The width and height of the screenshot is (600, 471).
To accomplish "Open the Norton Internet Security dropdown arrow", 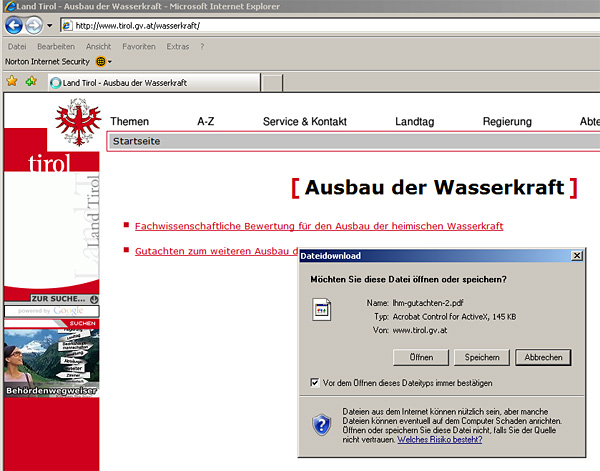I will point(110,62).
